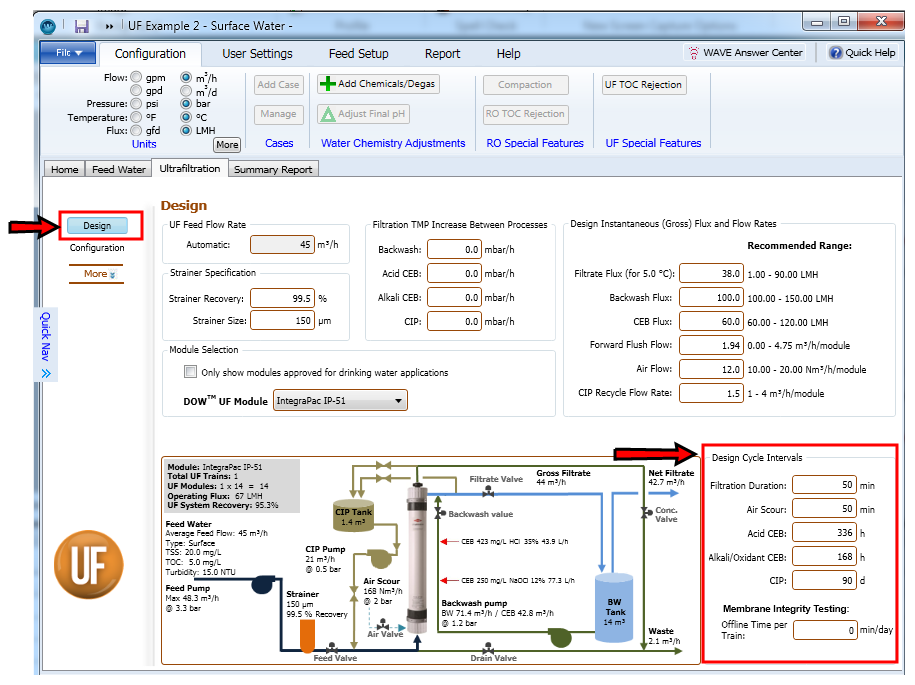Click the Adjust Final pH button
This screenshot has width=915, height=685.
tap(364, 114)
